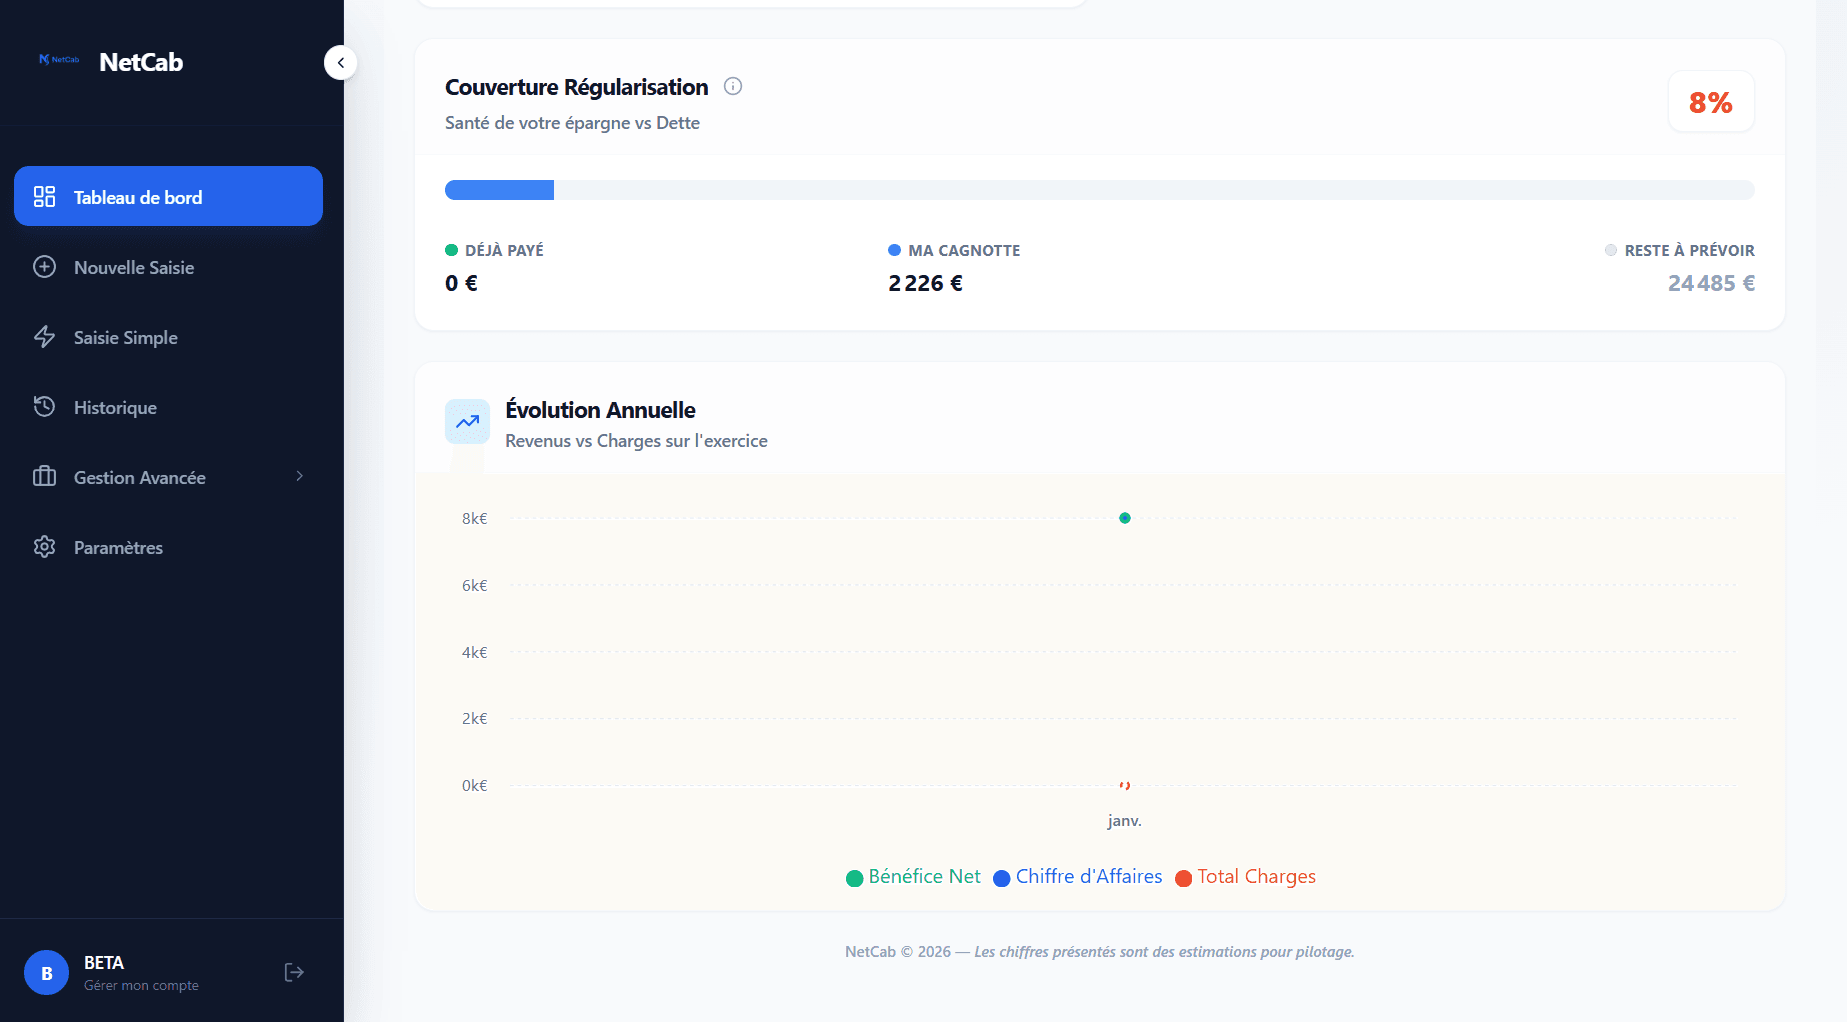1847x1022 pixels.
Task: Click the Historique clock icon
Action: tap(44, 406)
